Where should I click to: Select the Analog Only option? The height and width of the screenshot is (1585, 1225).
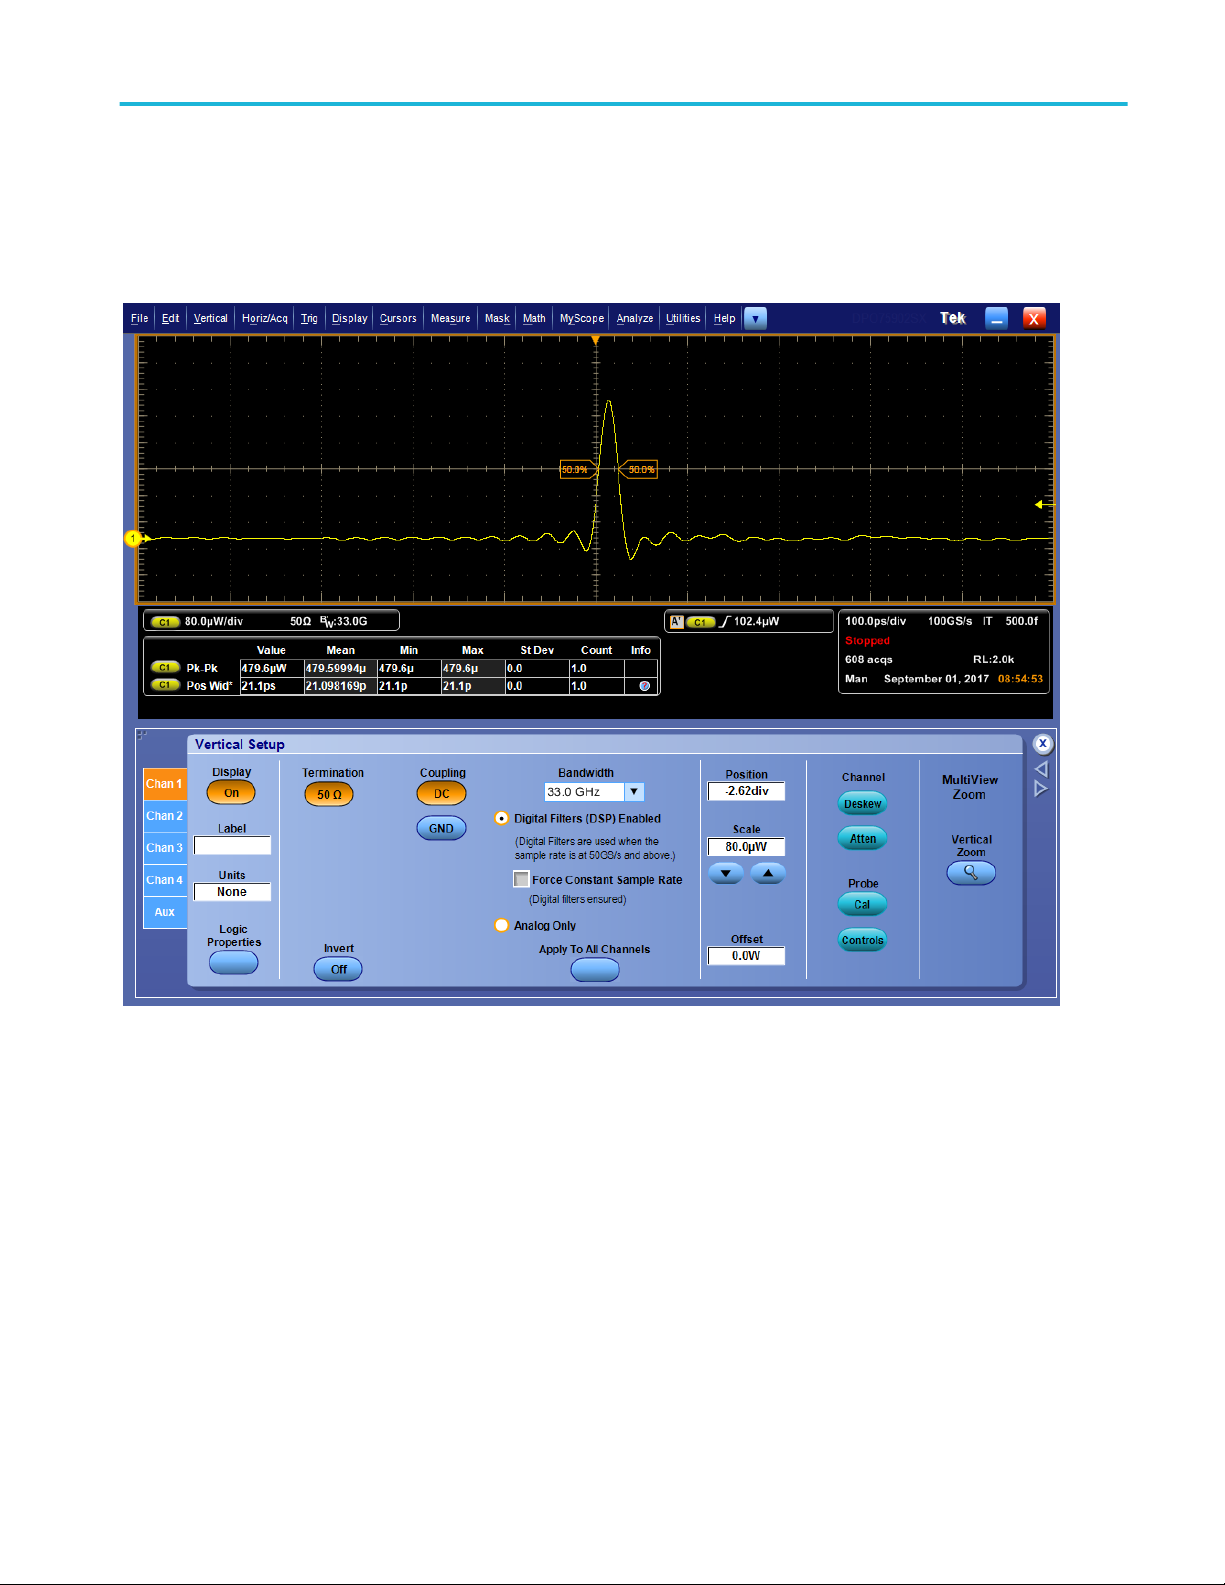click(x=502, y=926)
